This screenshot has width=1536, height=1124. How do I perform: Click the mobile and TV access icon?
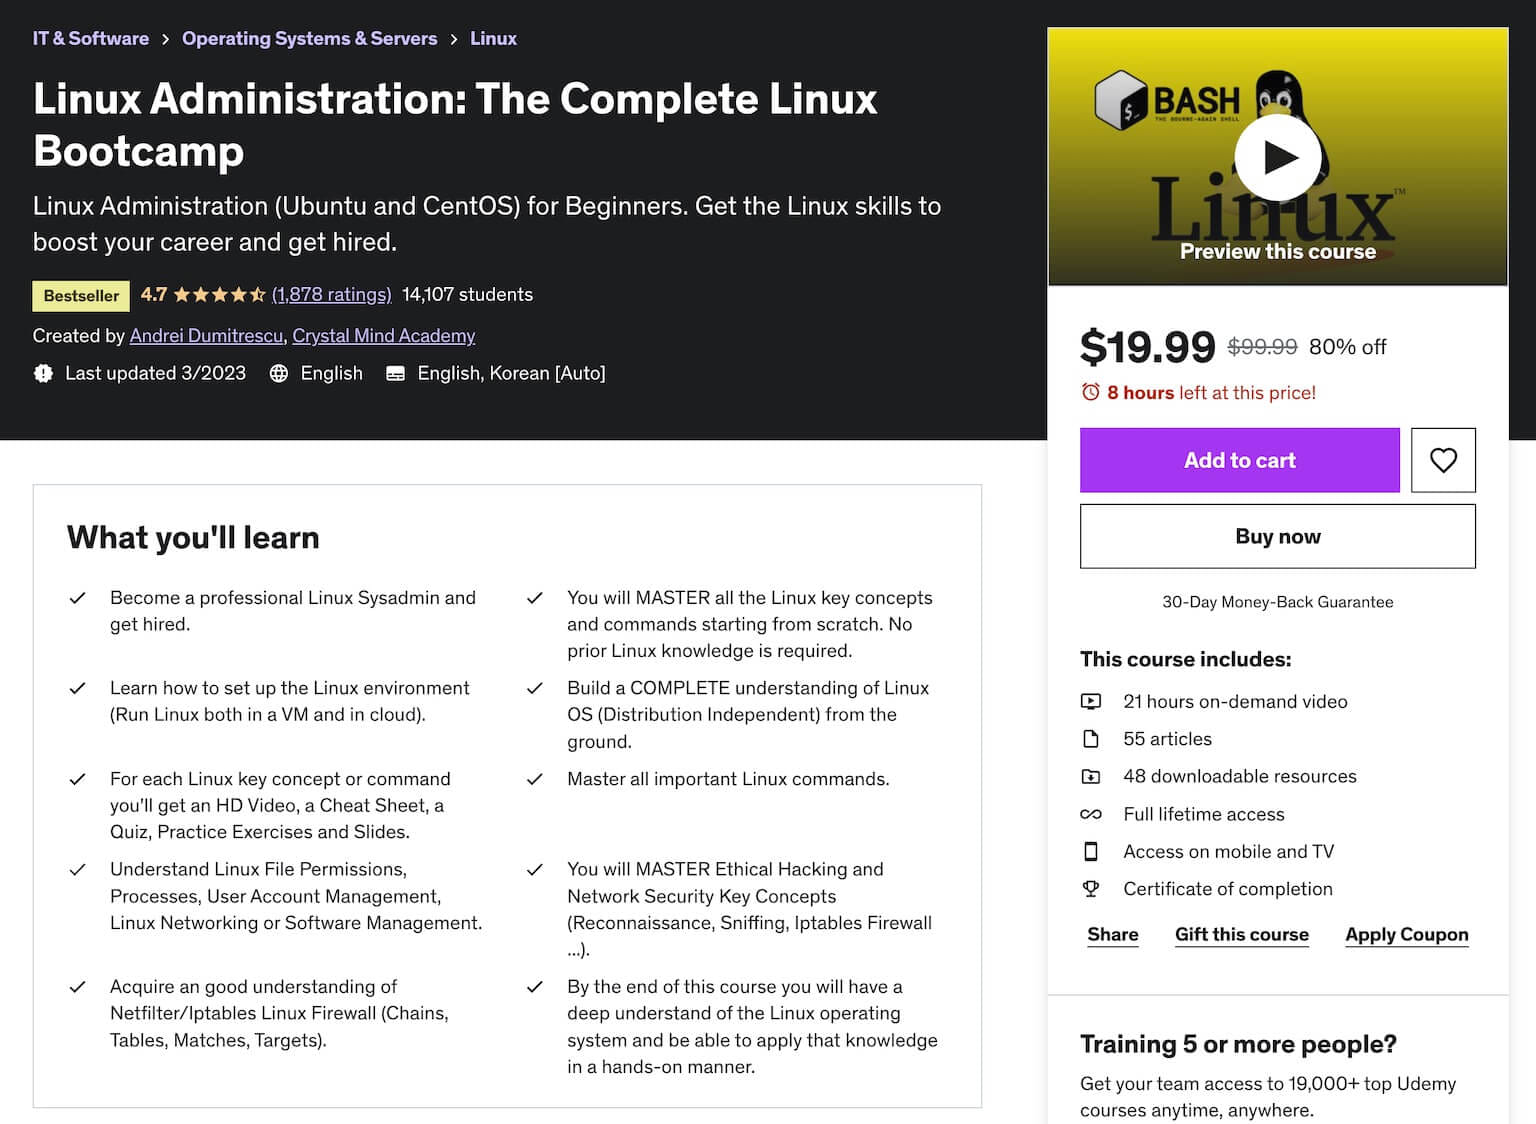point(1092,851)
